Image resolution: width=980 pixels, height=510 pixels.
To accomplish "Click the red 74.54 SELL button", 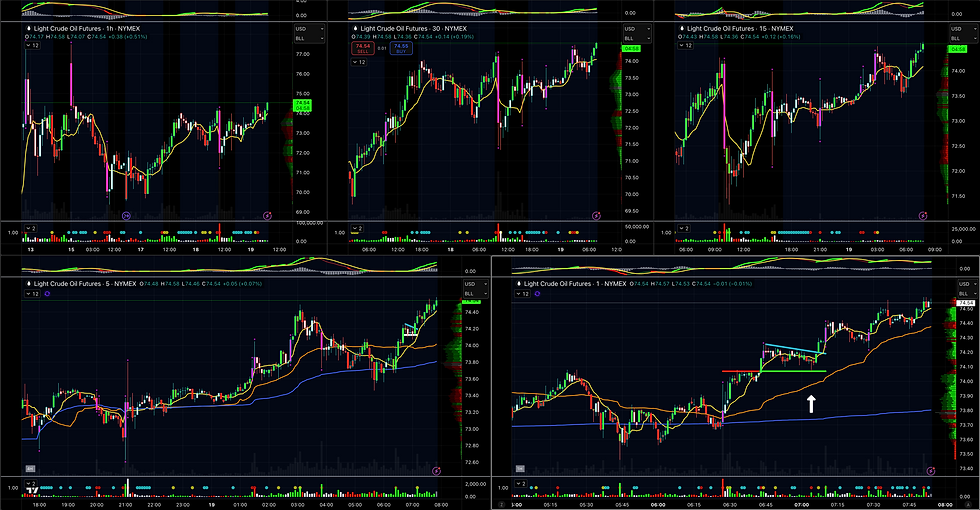I will coord(363,48).
